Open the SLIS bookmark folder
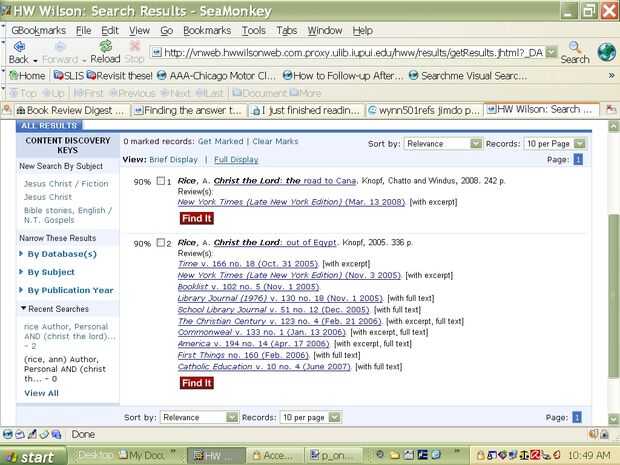Viewport: 620px width, 465px height. pyautogui.click(x=69, y=76)
